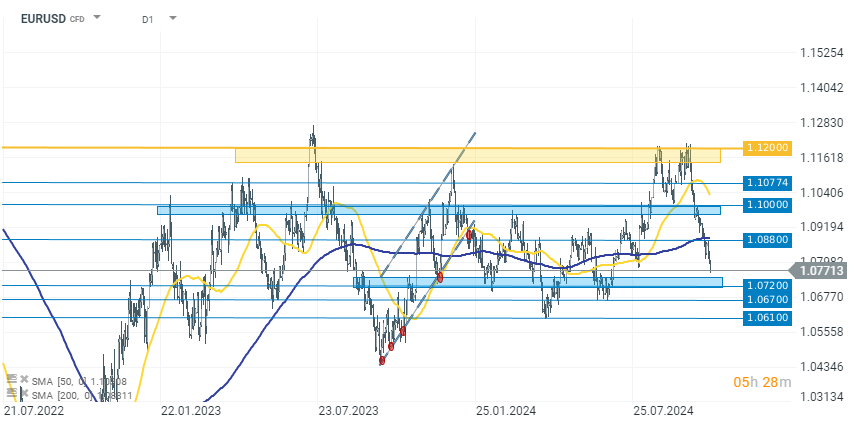Select the blue support zone rectangle at 1.07200

538,282
